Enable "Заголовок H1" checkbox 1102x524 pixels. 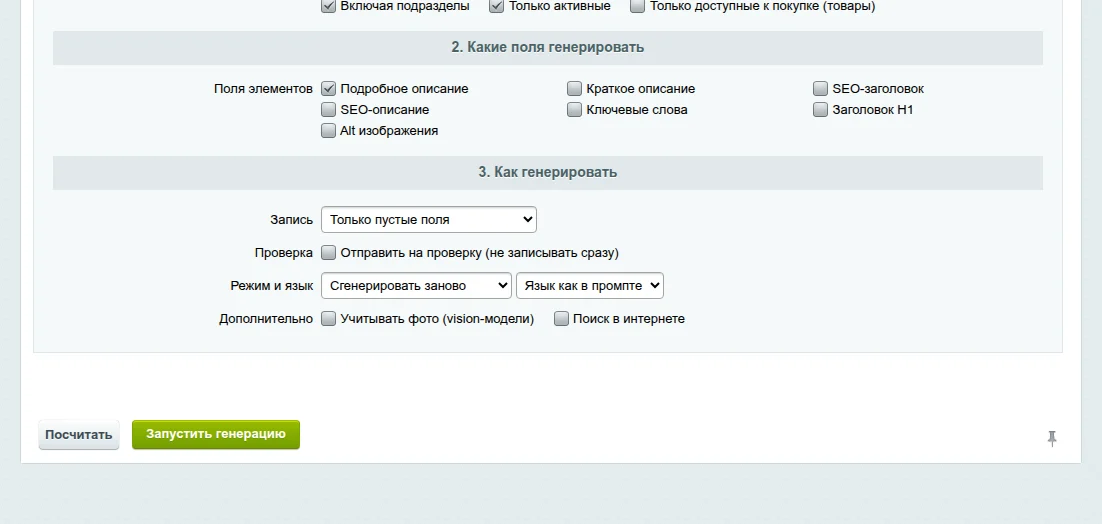click(820, 110)
